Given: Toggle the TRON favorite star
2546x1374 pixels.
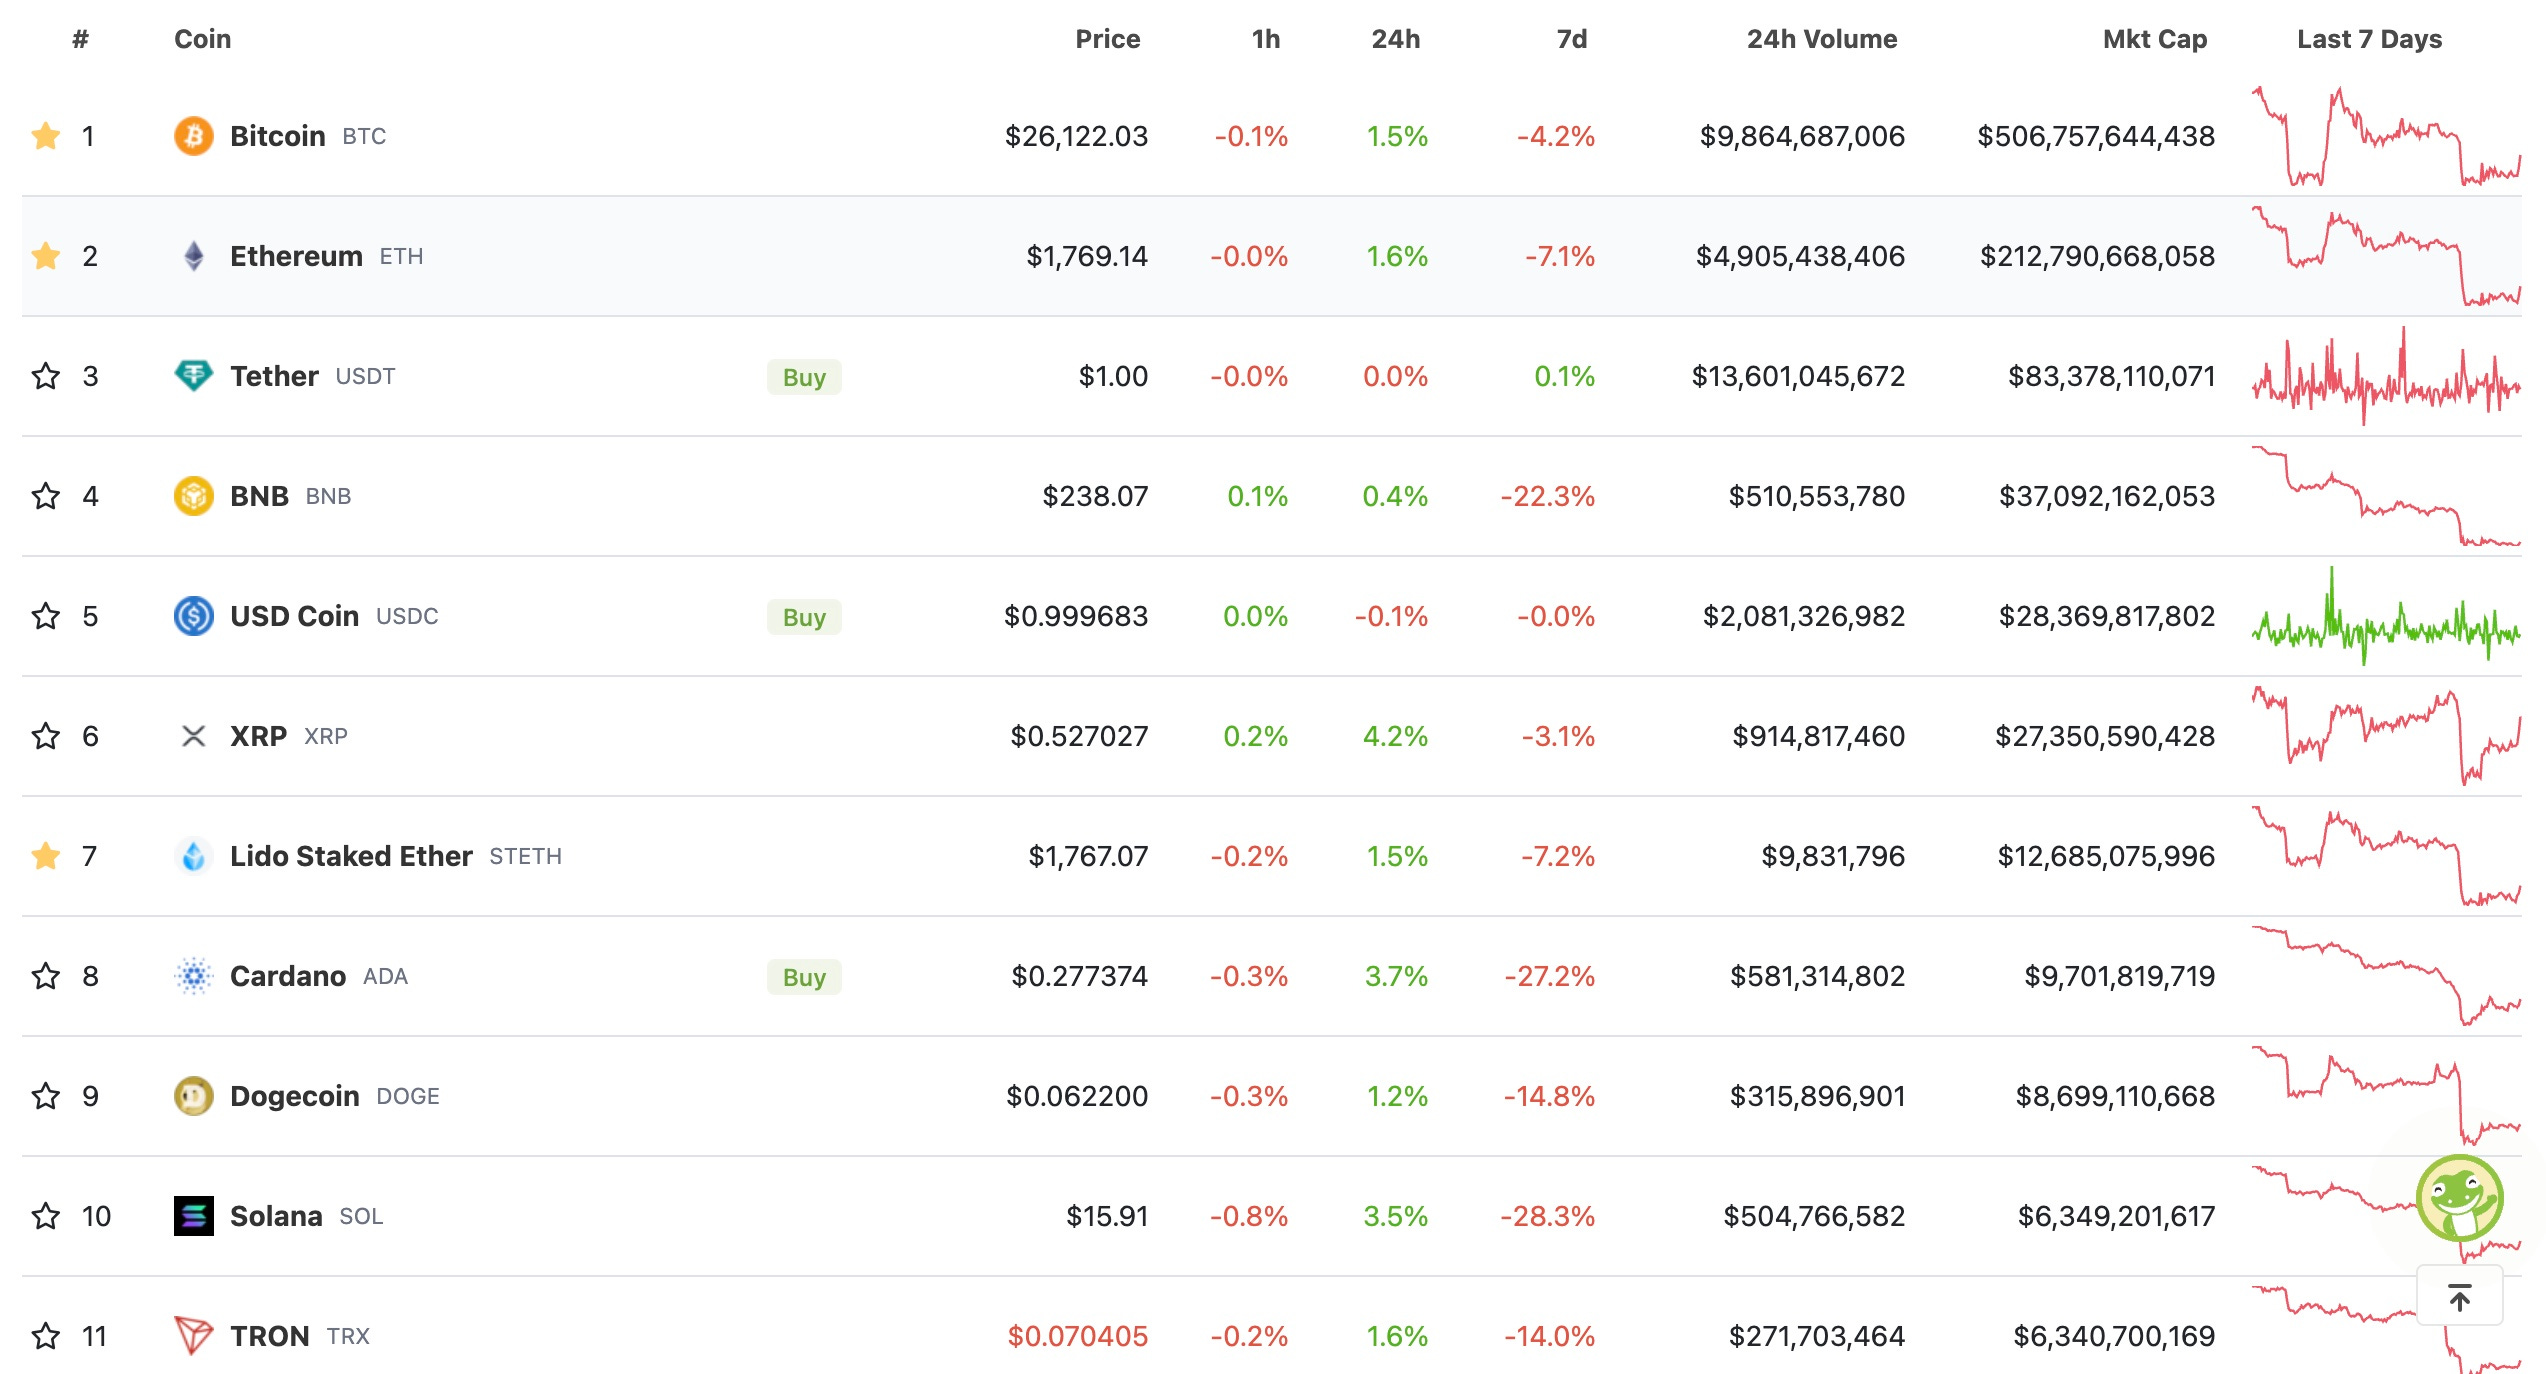Looking at the screenshot, I should click(46, 1336).
